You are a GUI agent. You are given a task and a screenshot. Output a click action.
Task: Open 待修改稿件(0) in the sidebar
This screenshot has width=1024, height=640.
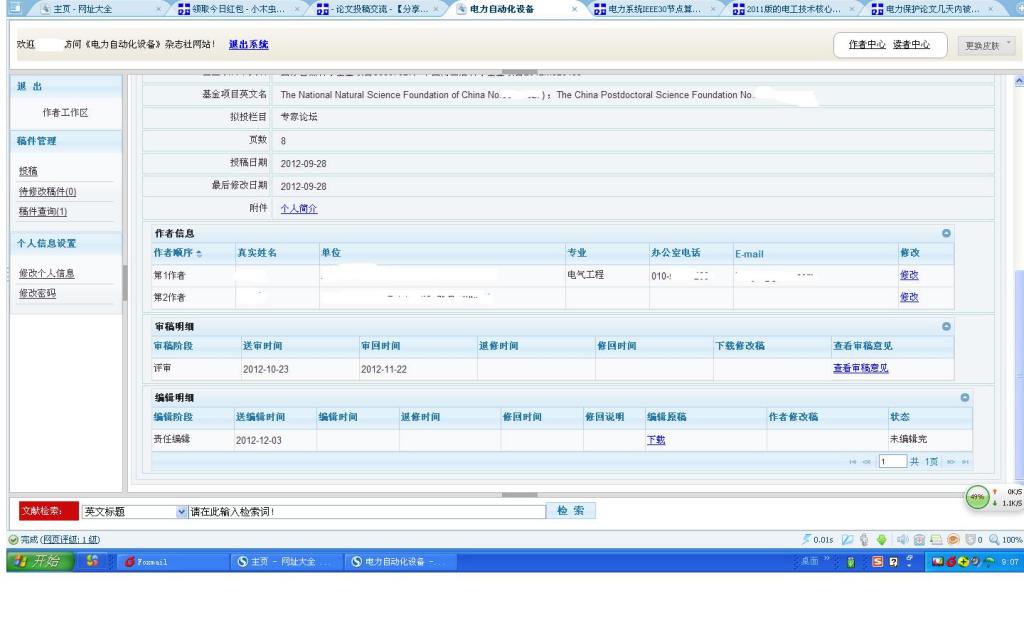[x=47, y=191]
